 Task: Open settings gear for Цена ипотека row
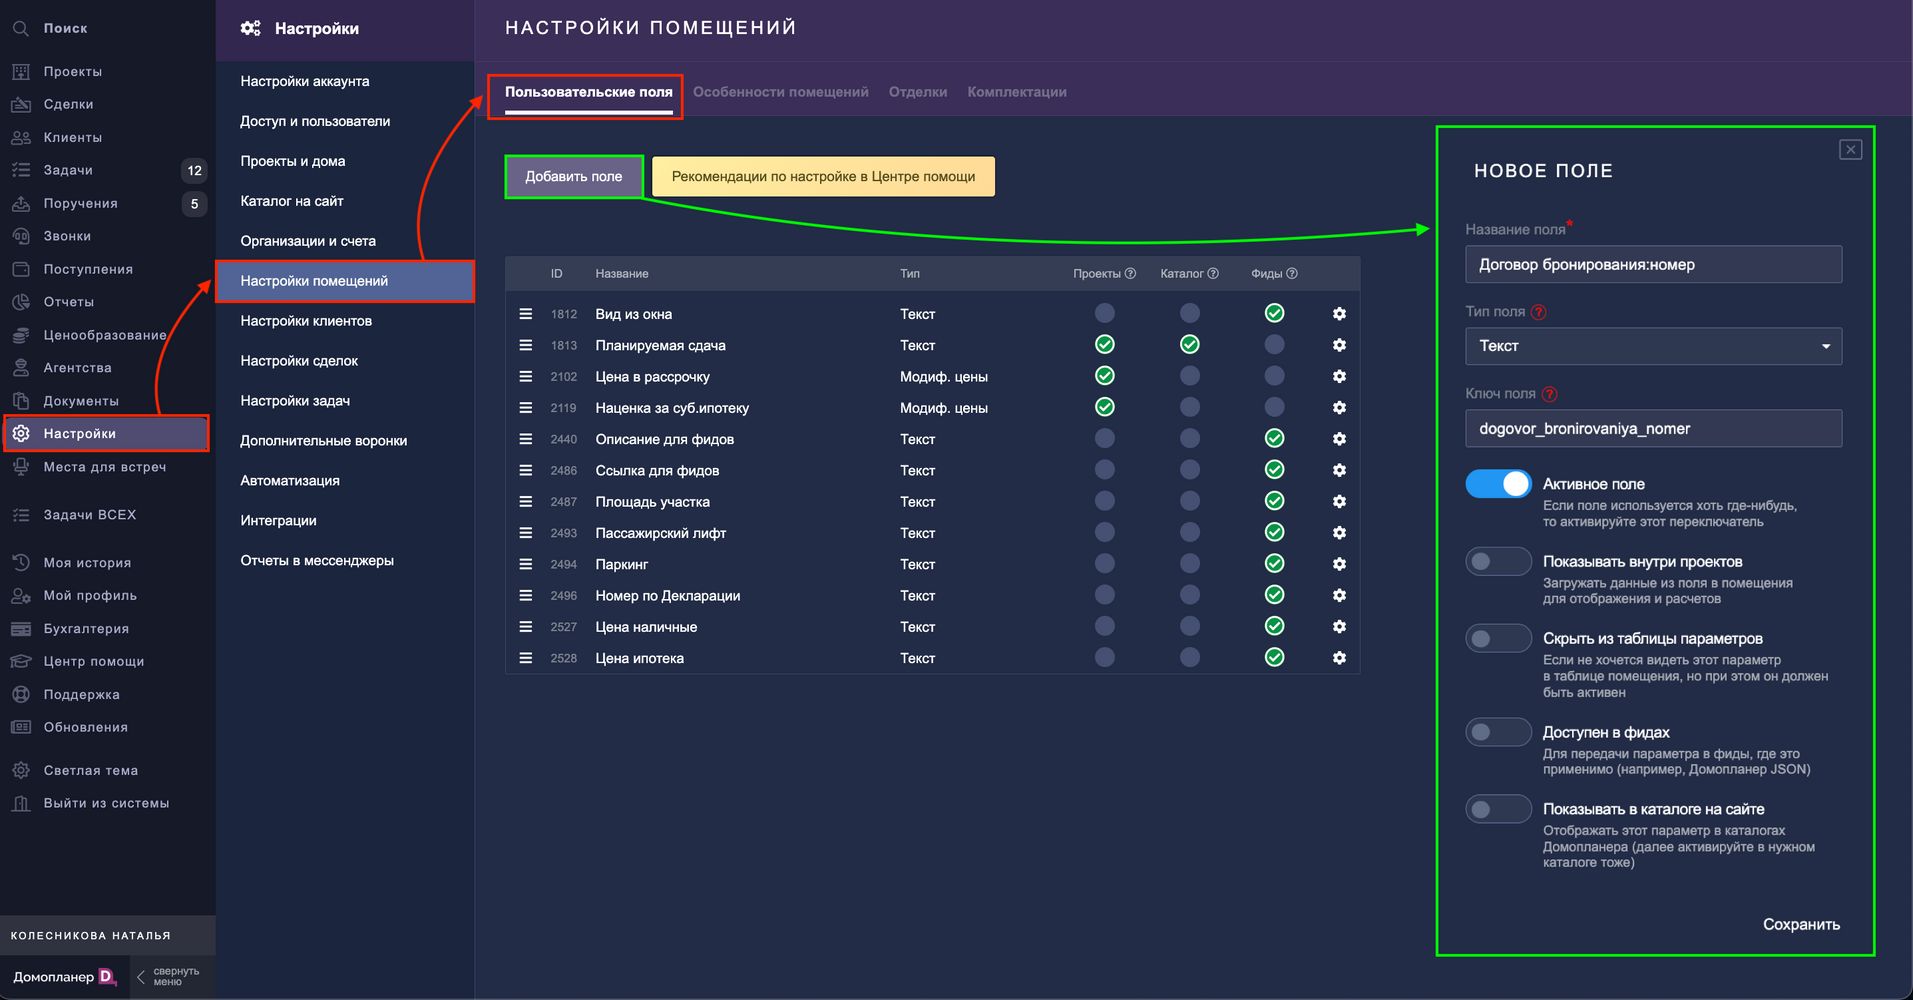coord(1339,658)
